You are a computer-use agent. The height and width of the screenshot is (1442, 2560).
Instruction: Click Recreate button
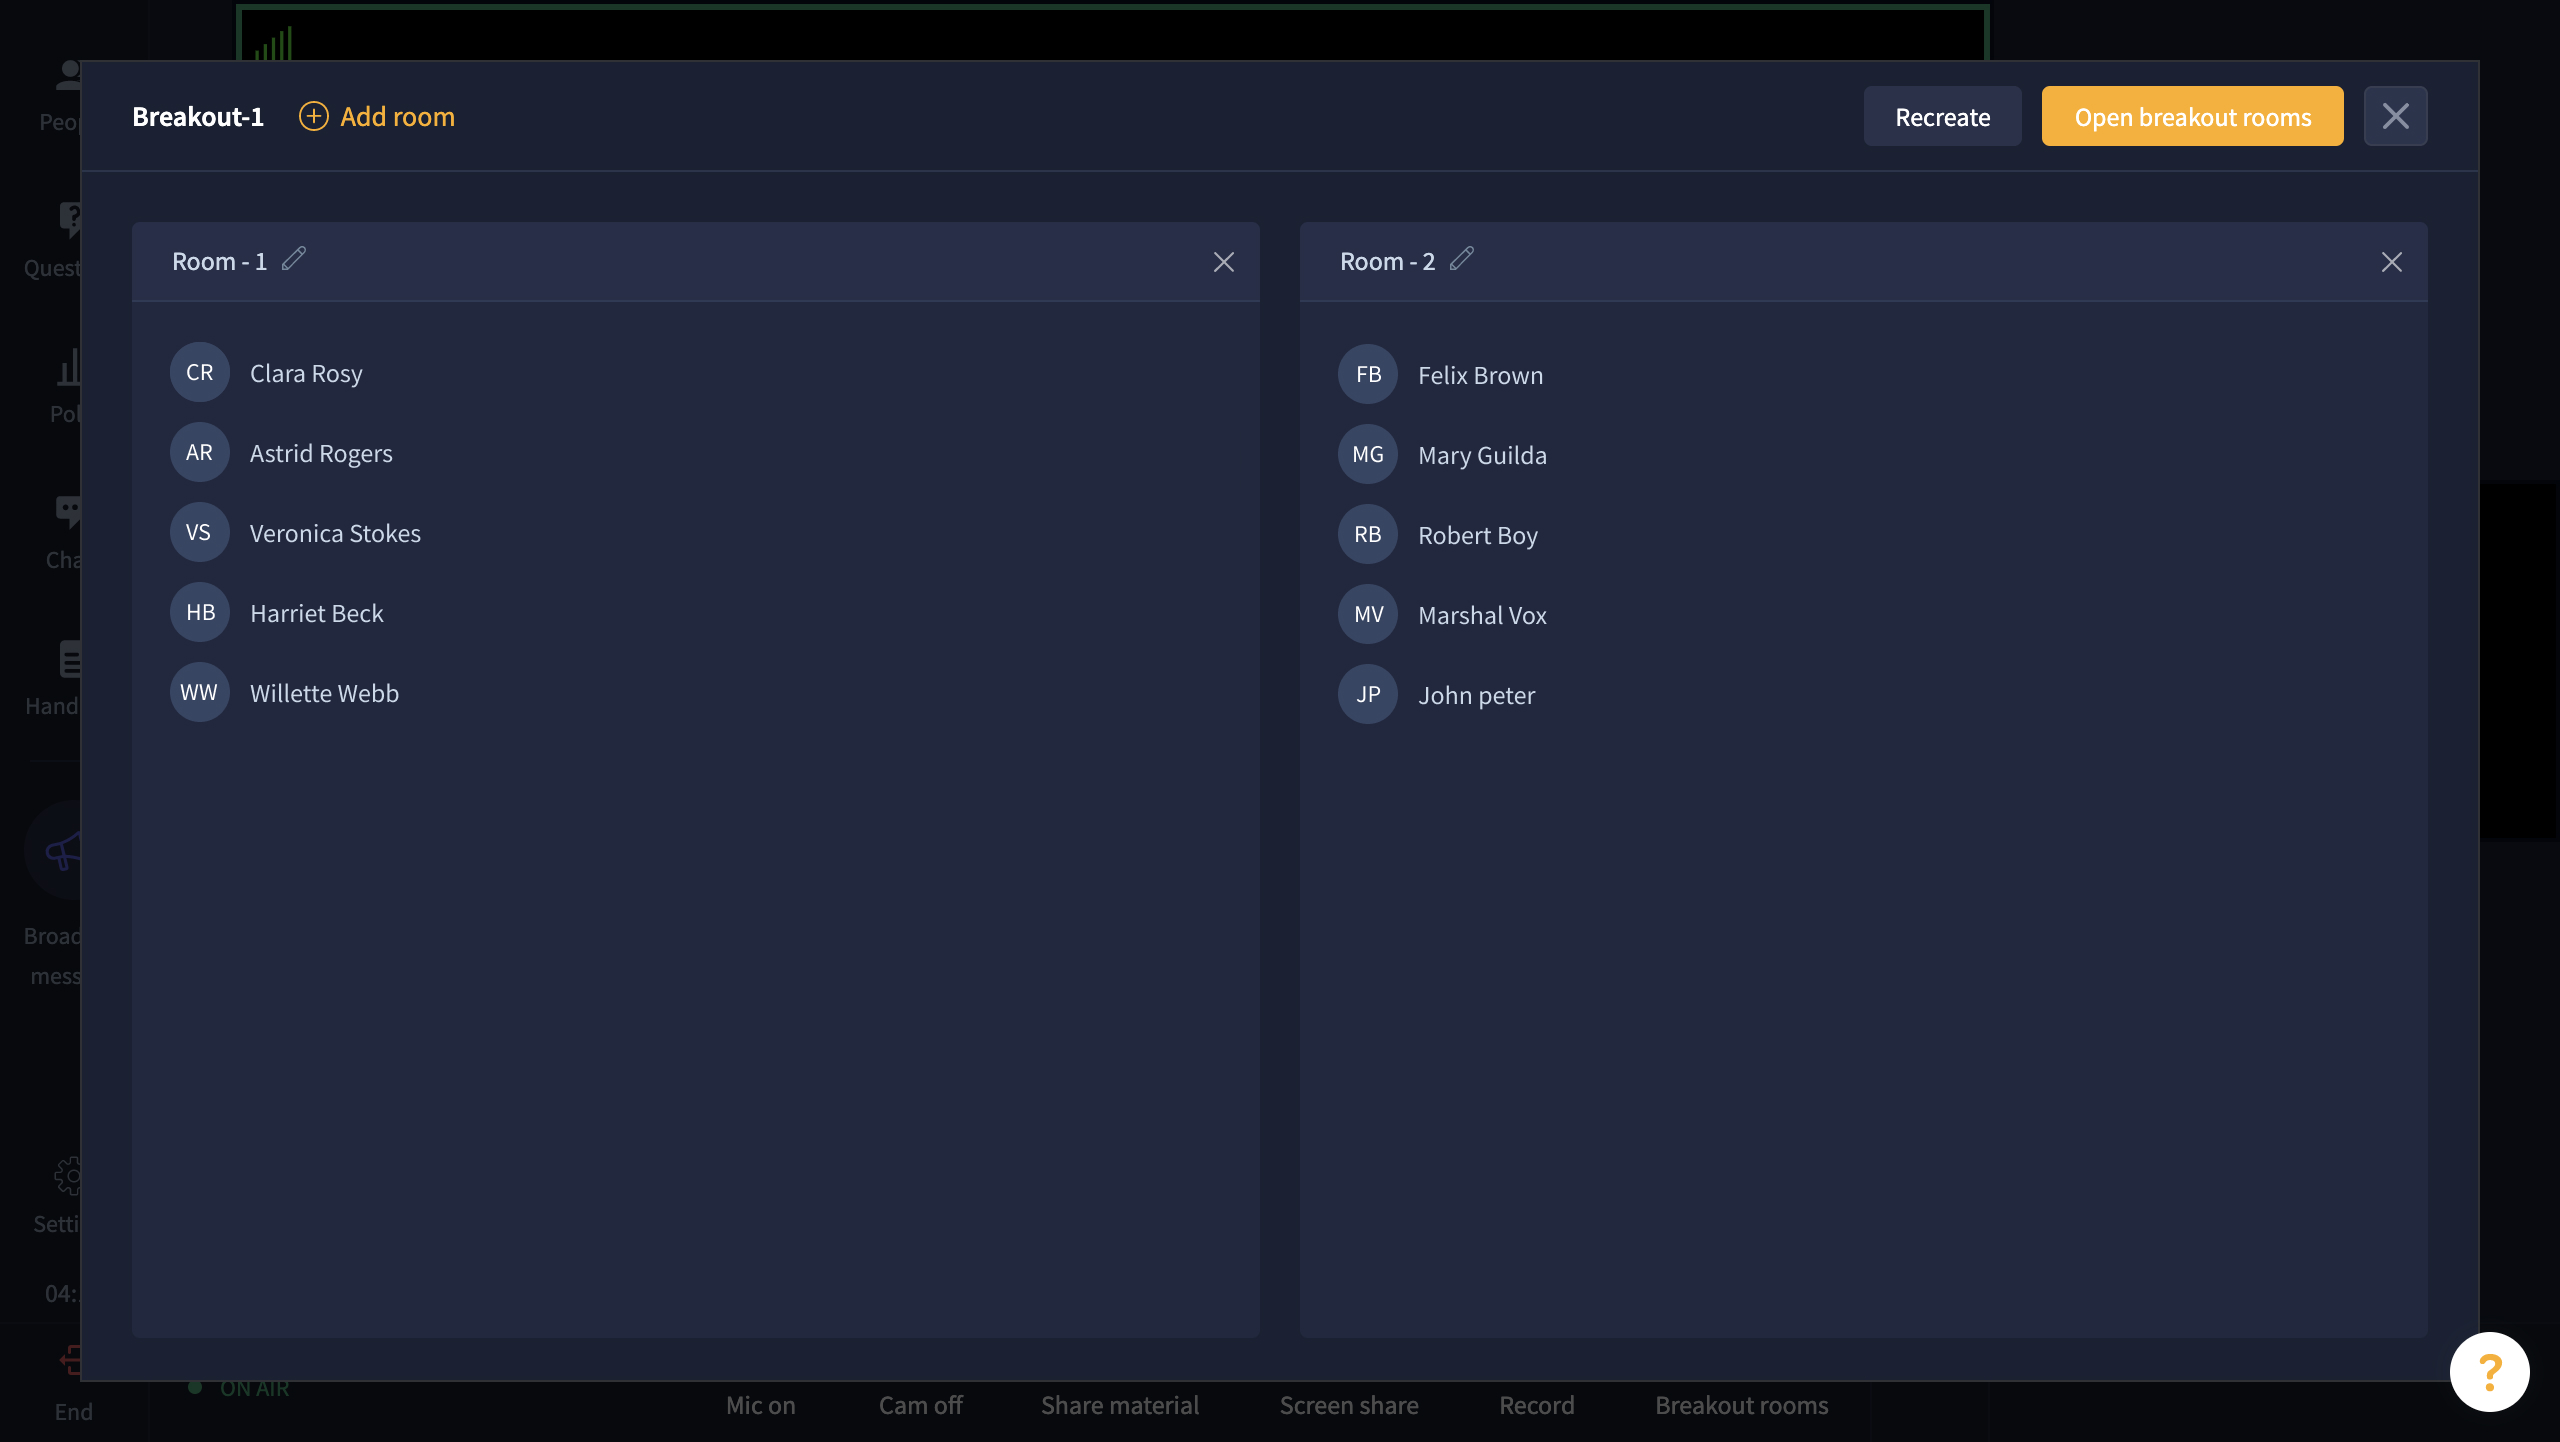click(1942, 117)
